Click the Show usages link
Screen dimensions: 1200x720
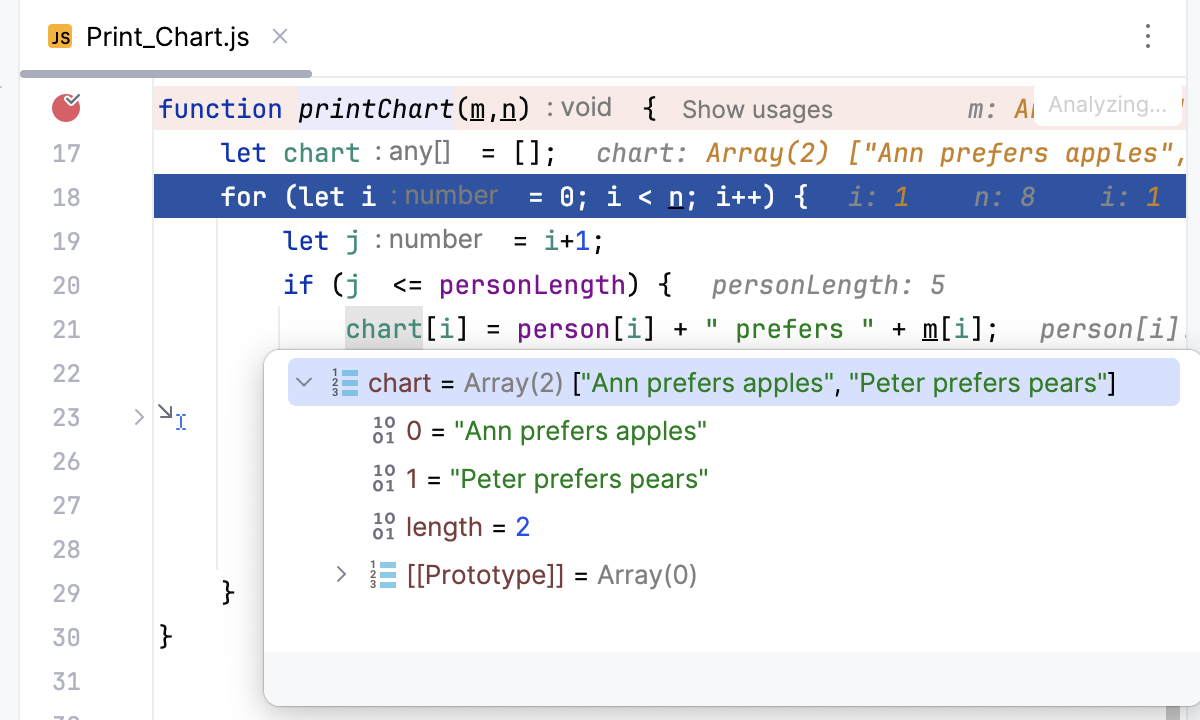click(757, 109)
